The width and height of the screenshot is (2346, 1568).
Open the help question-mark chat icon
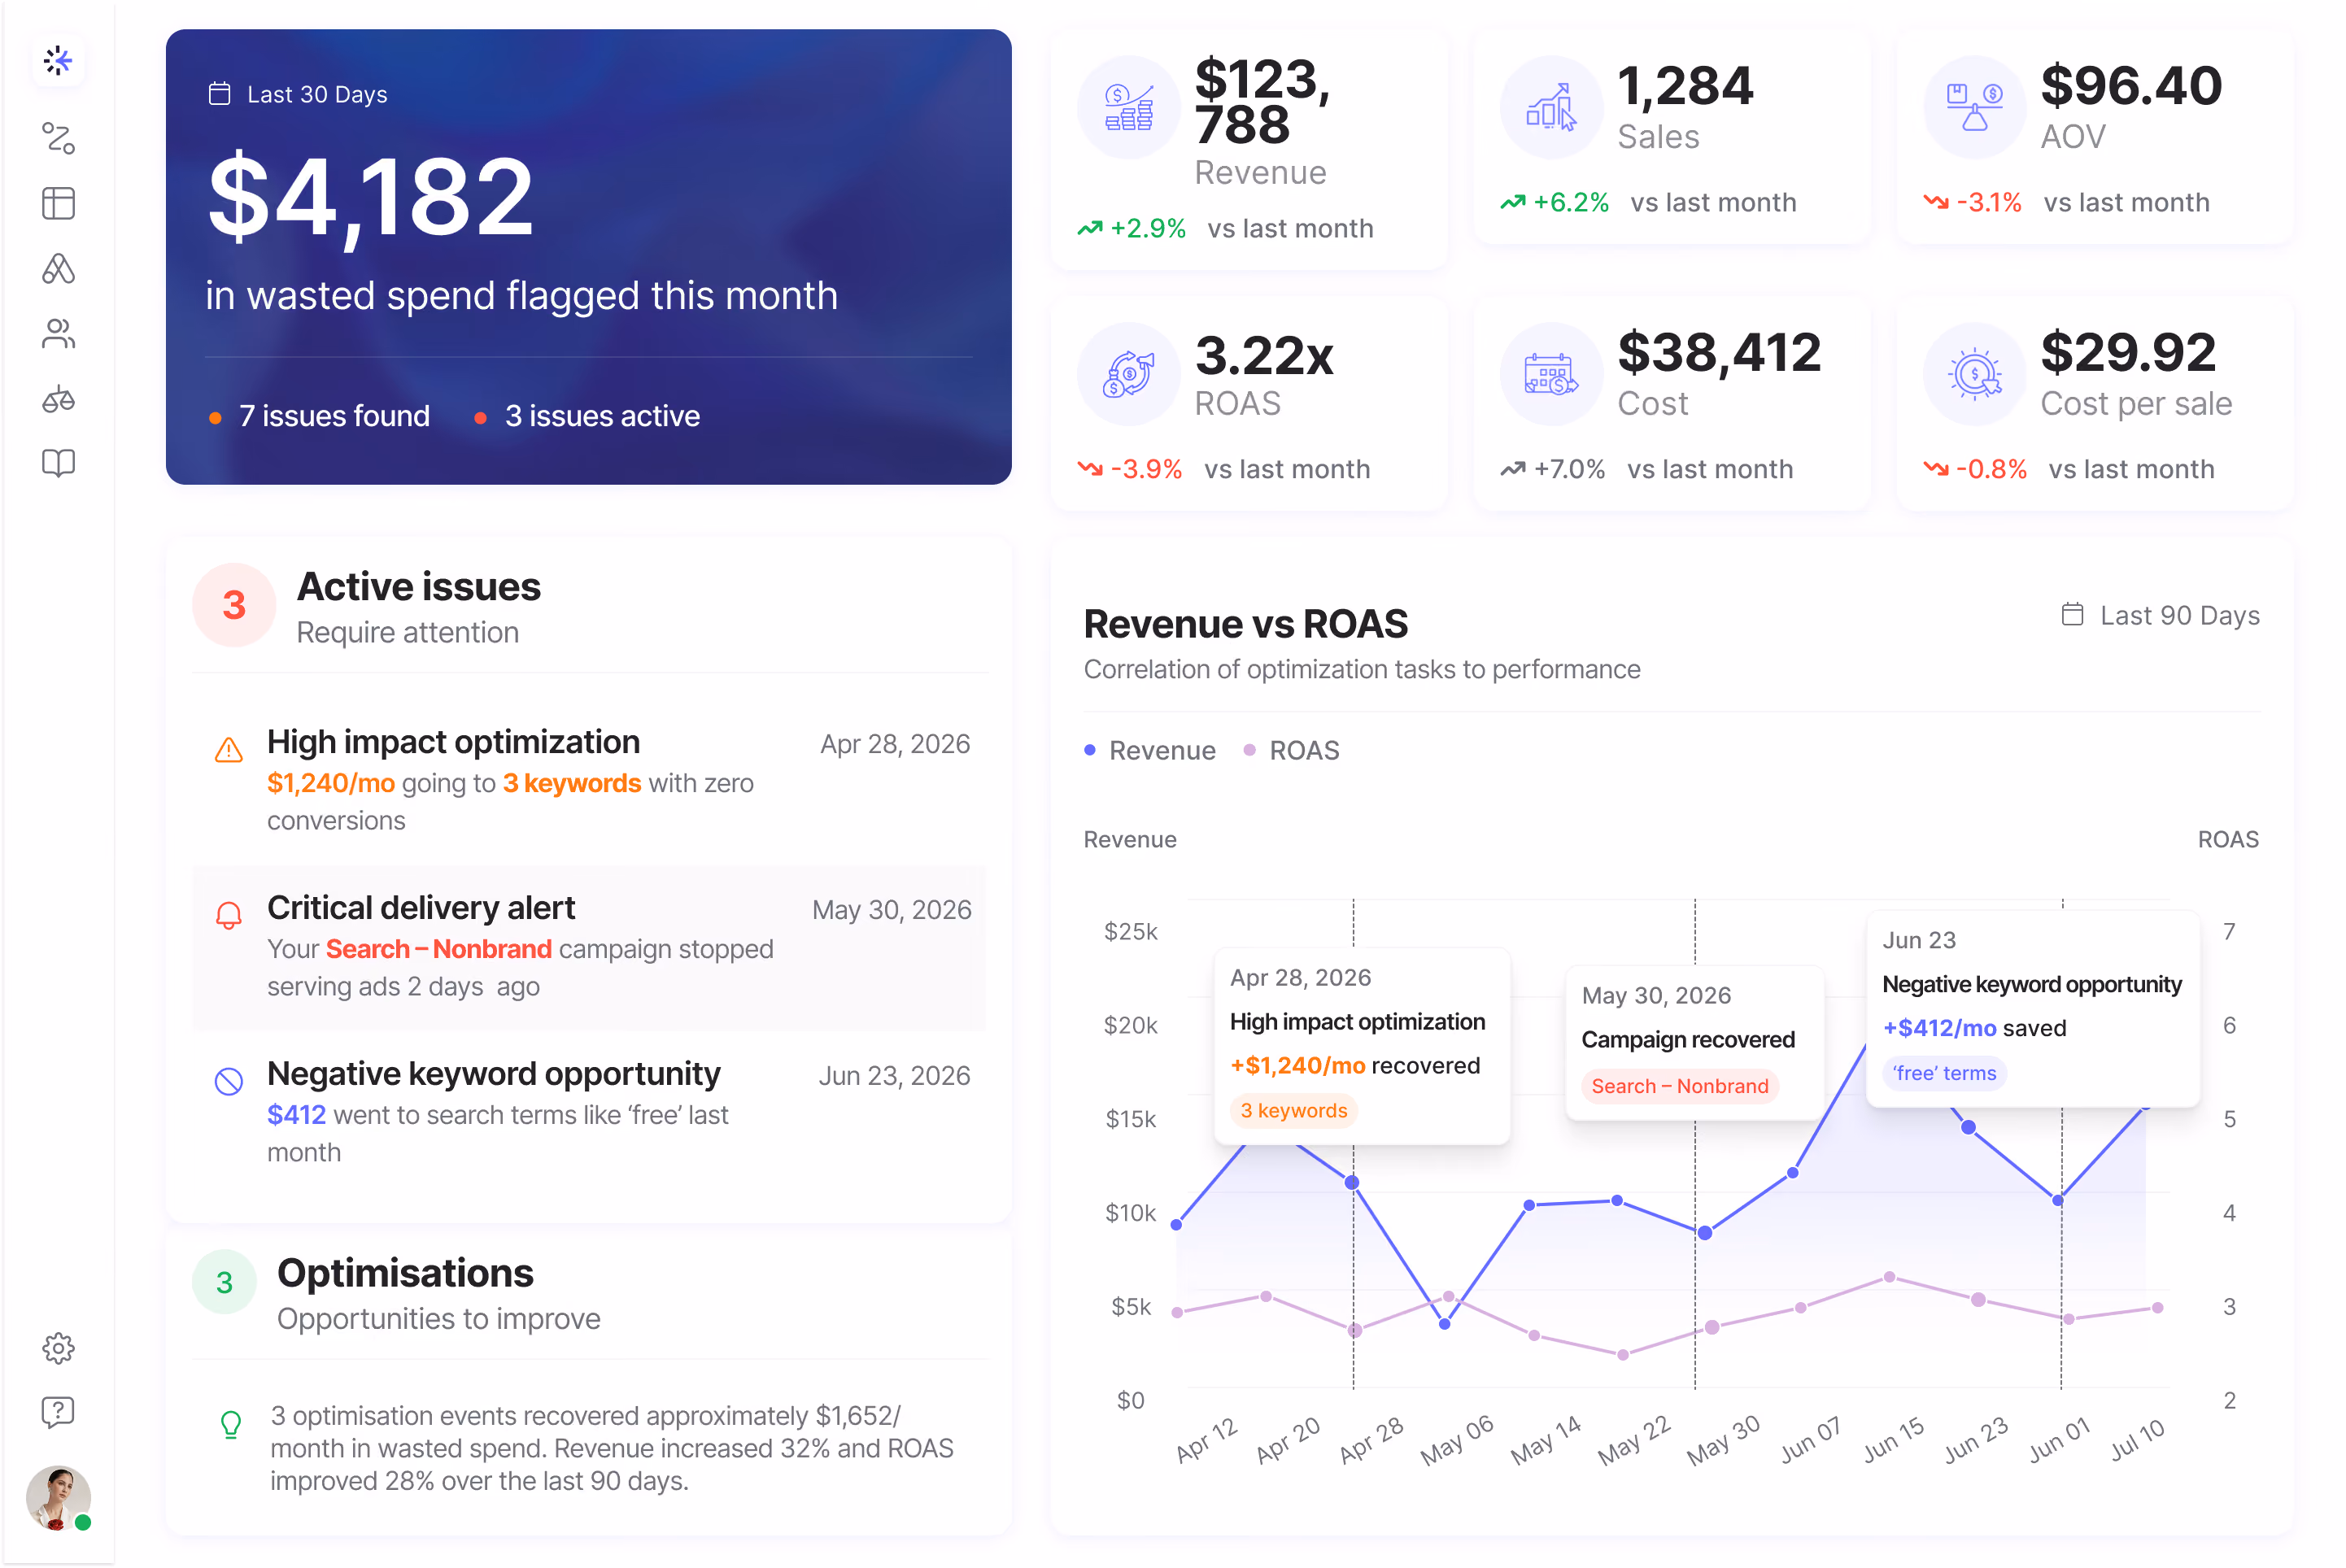click(58, 1412)
